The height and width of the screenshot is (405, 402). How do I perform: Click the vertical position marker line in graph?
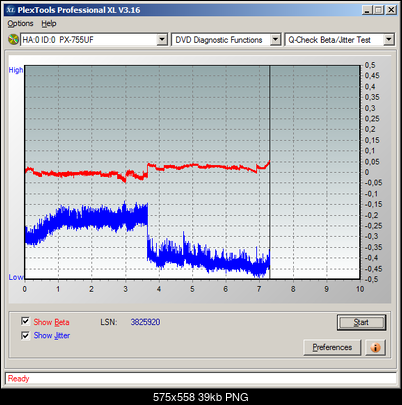[x=270, y=172]
